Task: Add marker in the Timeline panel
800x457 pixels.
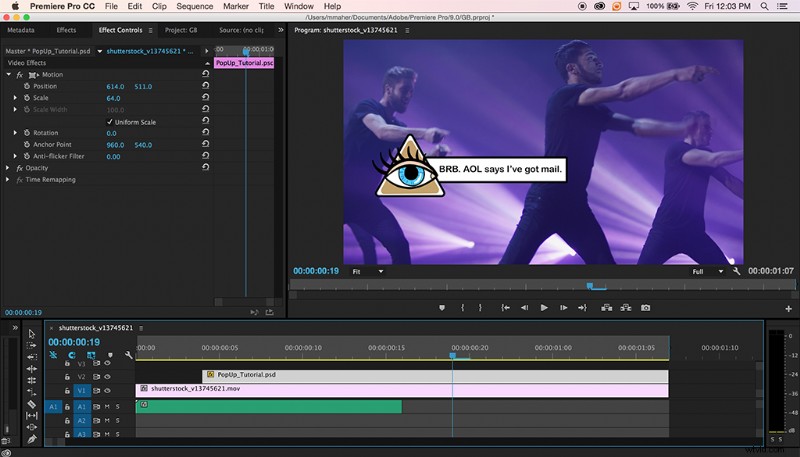Action: [110, 354]
